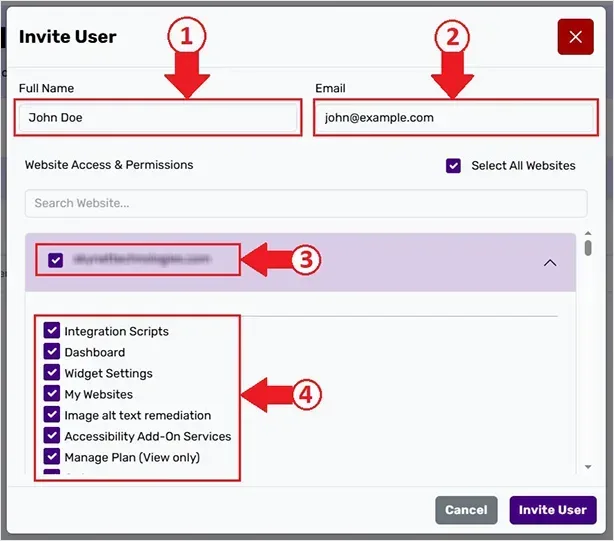Click the Full Name input field
The height and width of the screenshot is (541, 614).
coord(159,118)
